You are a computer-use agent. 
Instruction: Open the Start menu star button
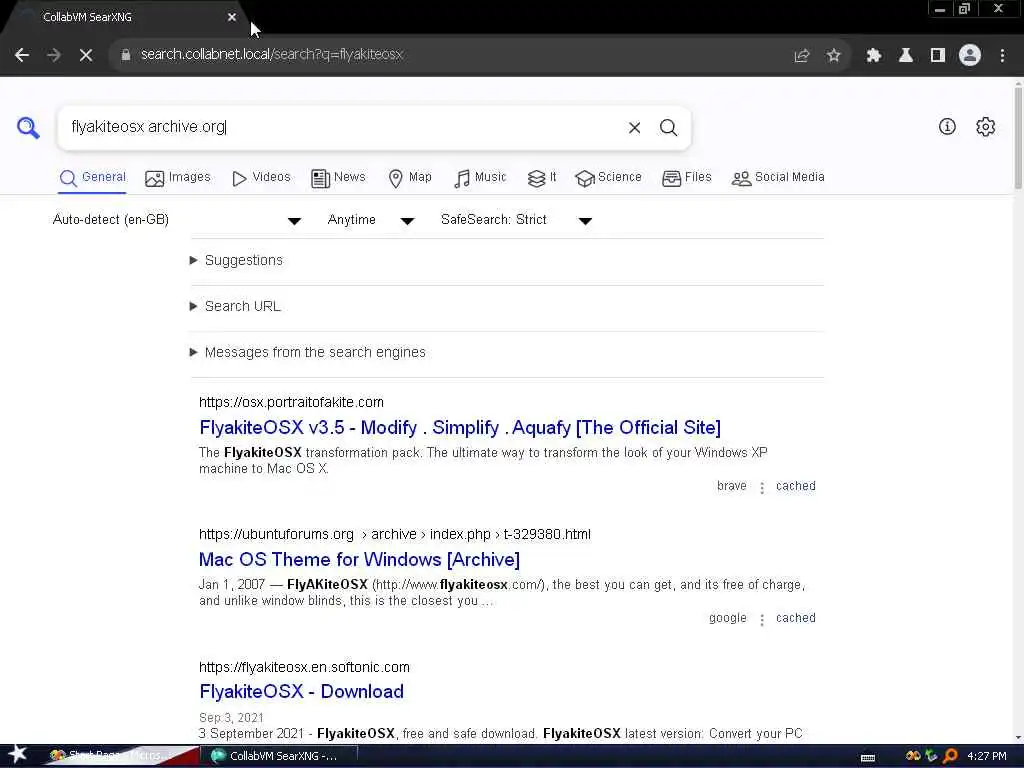17,754
